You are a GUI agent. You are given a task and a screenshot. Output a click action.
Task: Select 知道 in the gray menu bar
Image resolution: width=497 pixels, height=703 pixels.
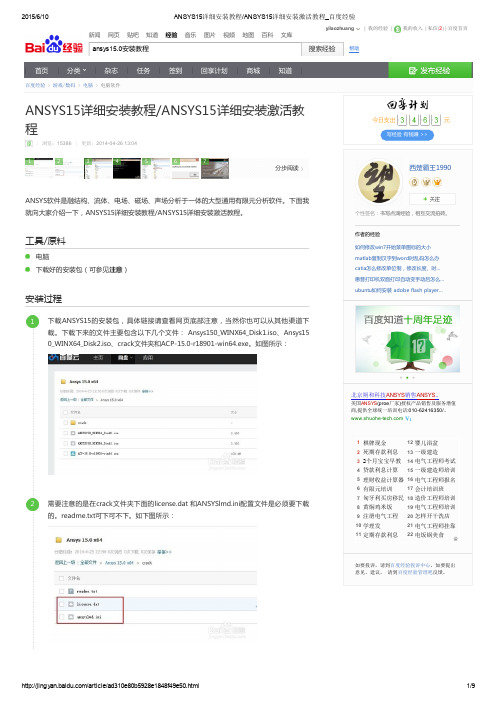pyautogui.click(x=285, y=70)
